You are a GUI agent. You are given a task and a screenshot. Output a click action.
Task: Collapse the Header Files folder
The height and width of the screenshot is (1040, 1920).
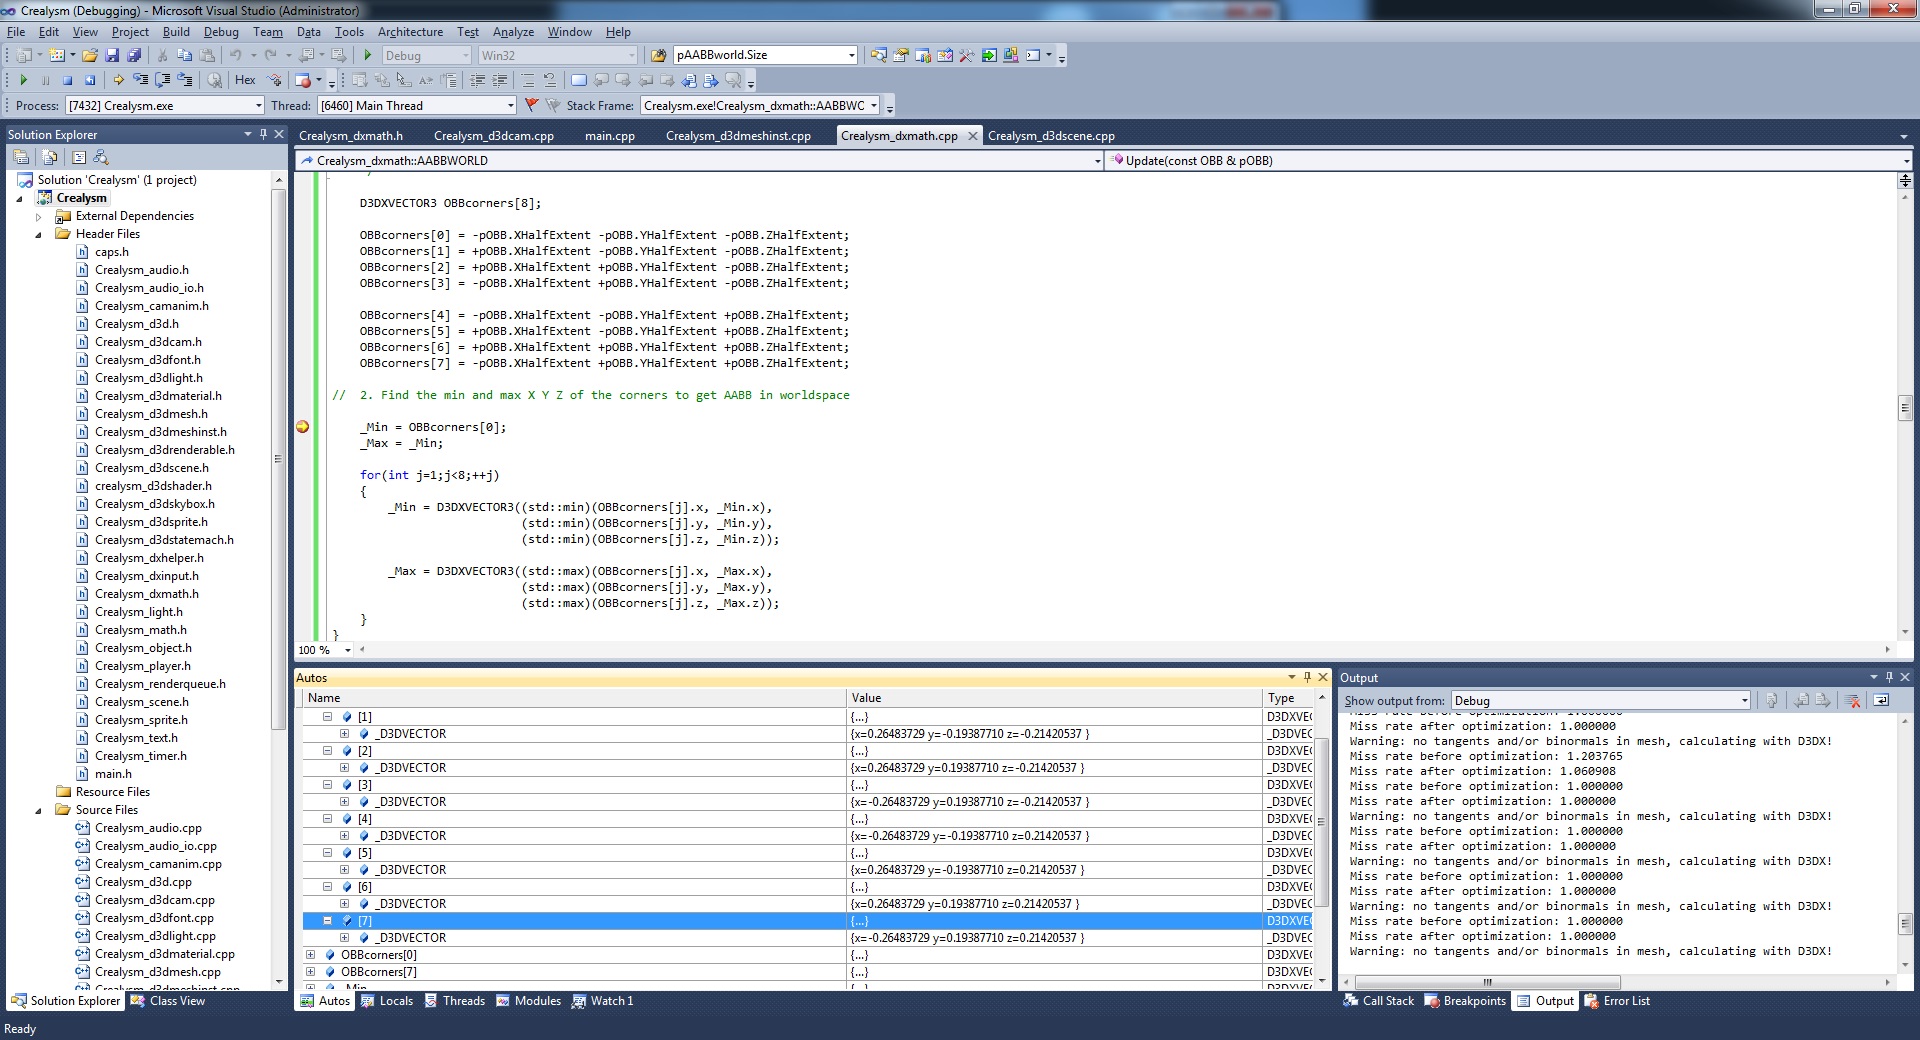tap(39, 235)
